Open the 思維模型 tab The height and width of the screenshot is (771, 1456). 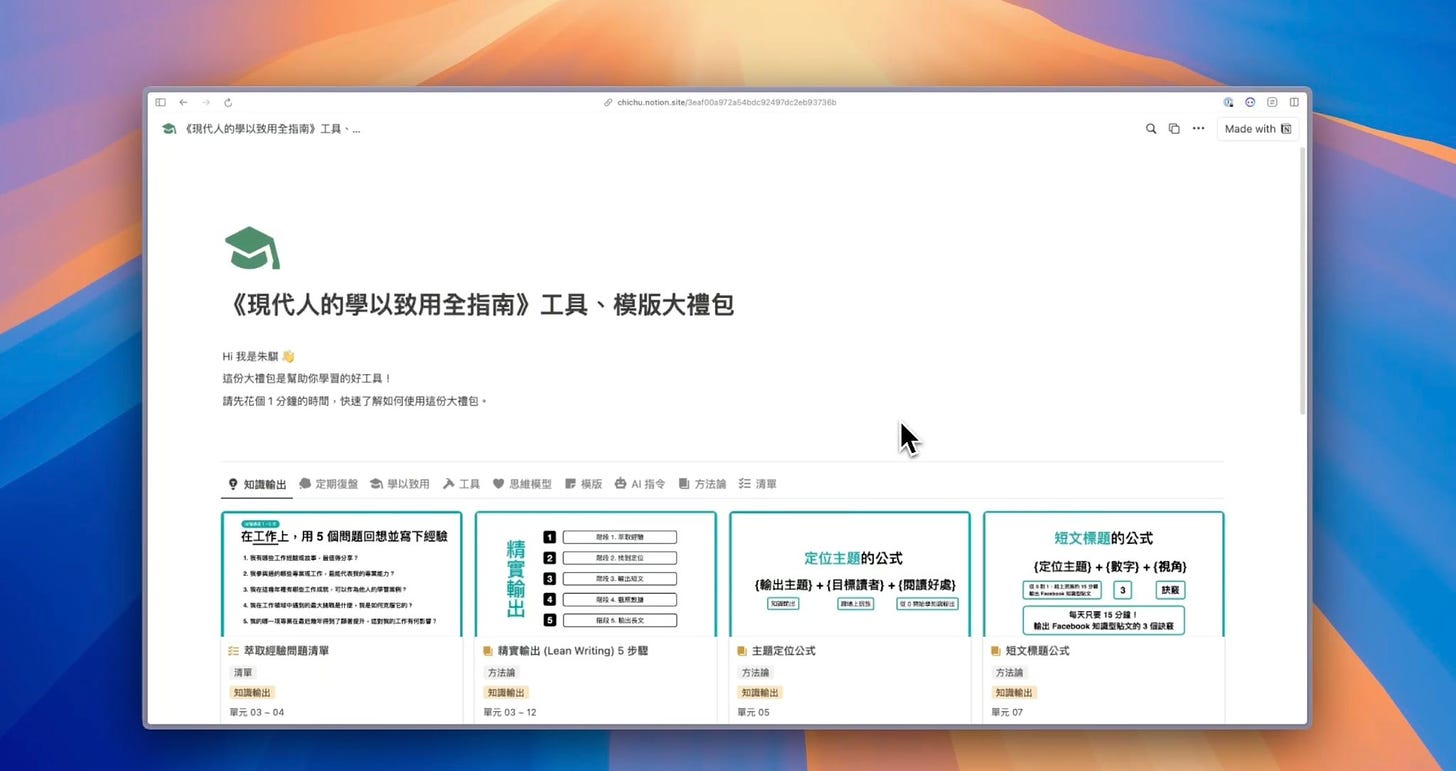click(x=522, y=484)
